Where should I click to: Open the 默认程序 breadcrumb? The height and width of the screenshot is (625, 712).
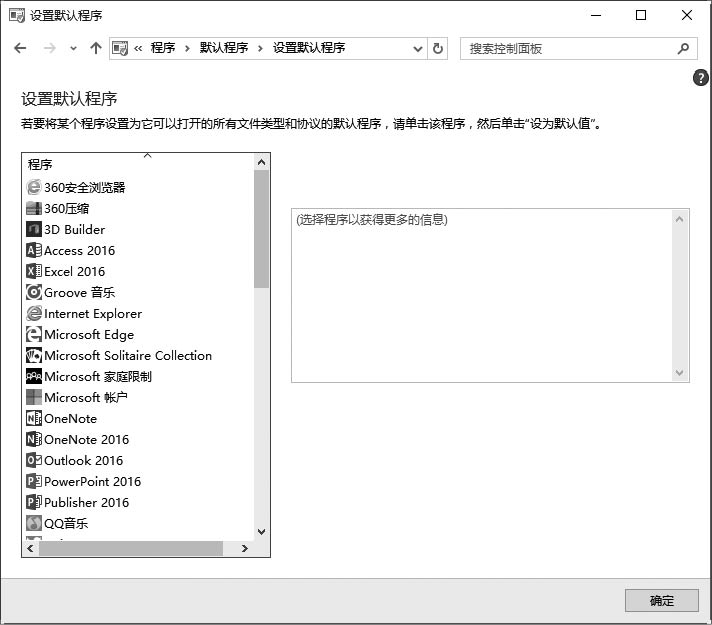click(x=223, y=48)
